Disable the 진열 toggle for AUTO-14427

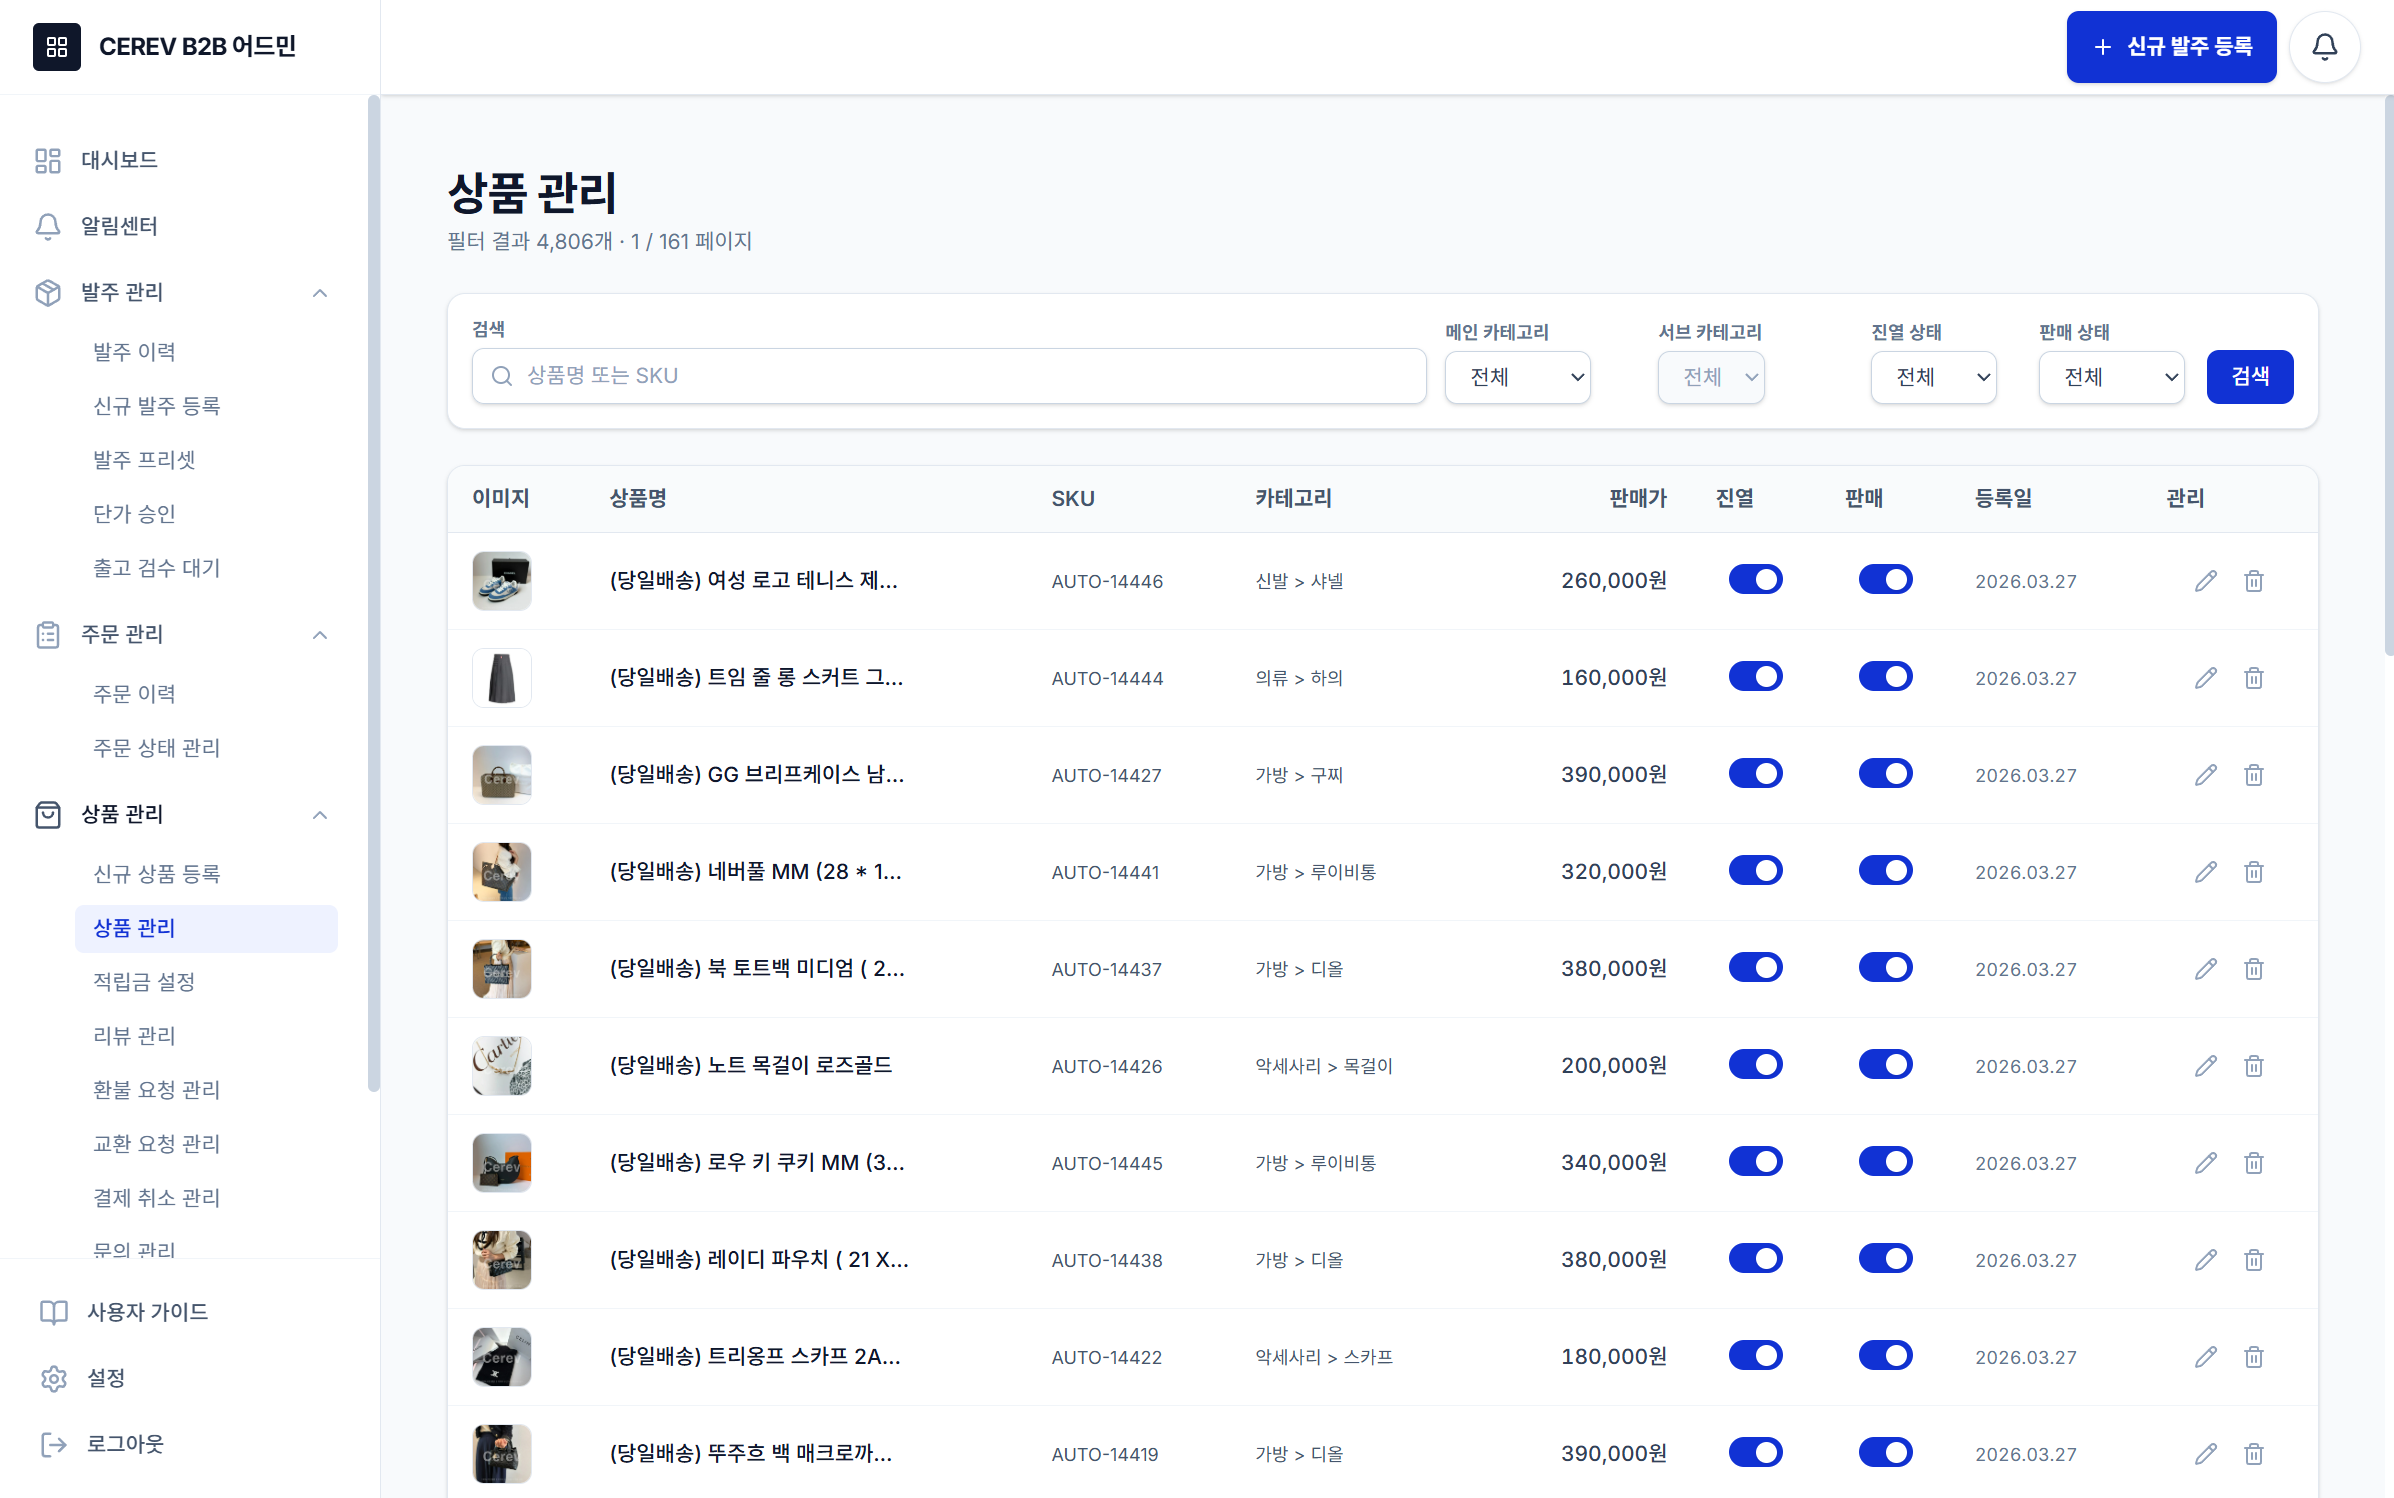pos(1756,773)
